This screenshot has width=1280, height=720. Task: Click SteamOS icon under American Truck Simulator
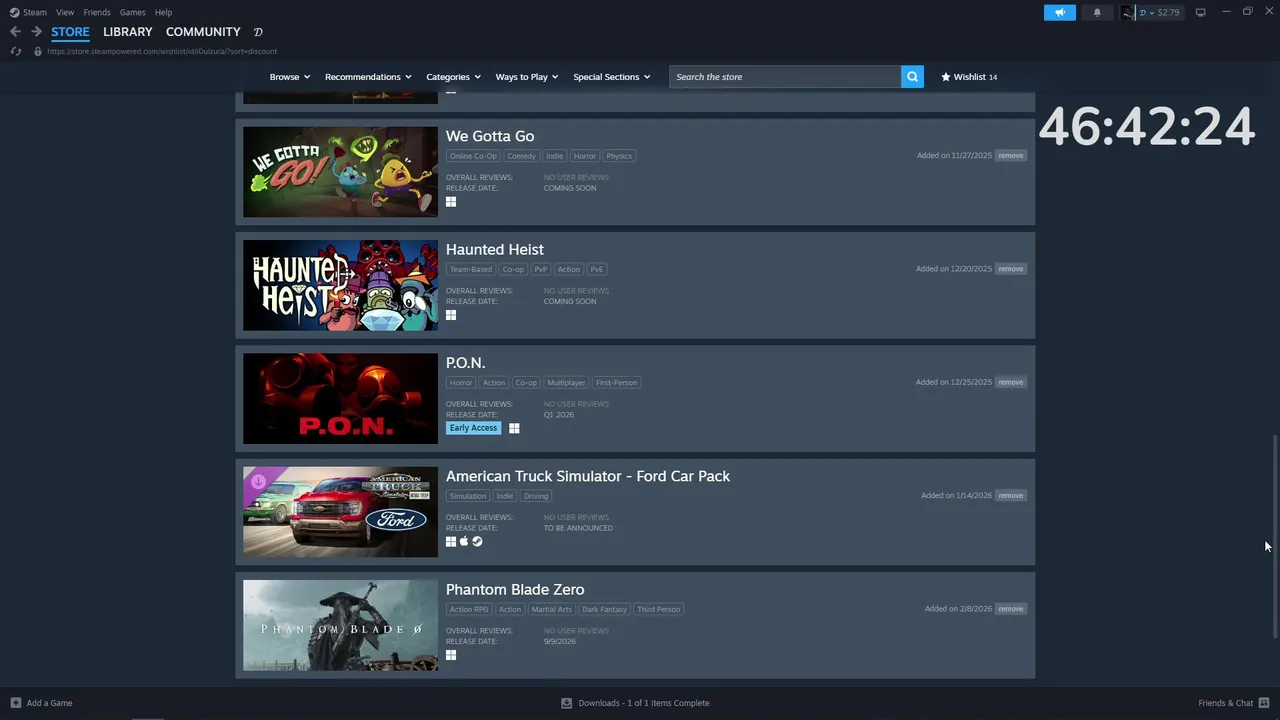[x=477, y=541]
